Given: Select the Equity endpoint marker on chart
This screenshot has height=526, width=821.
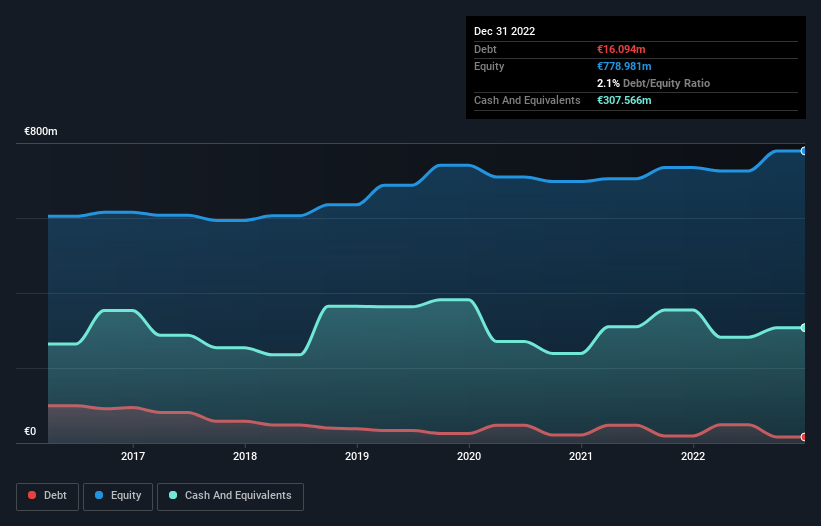Looking at the screenshot, I should (x=804, y=151).
